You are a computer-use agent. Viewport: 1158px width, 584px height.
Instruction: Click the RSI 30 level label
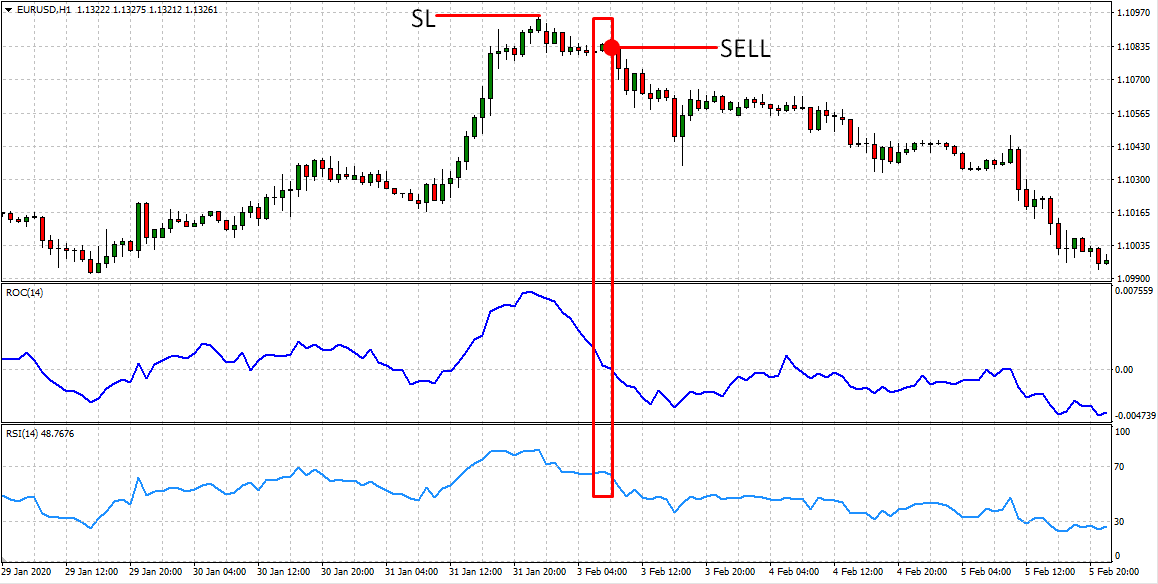(1122, 521)
